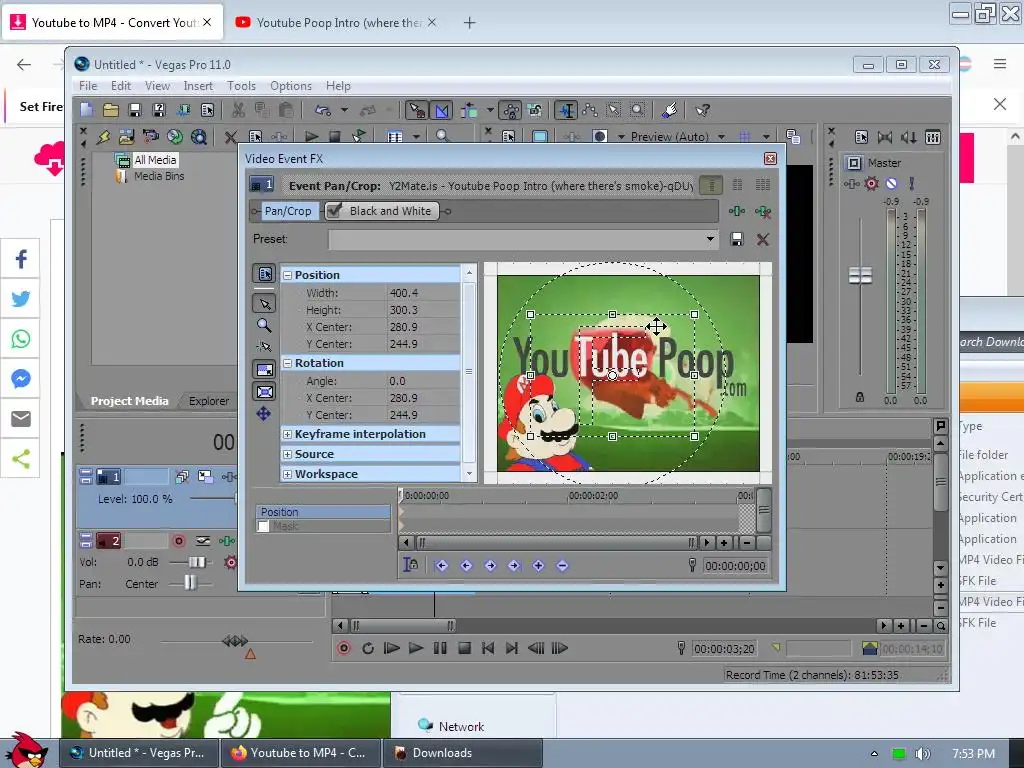Toggle Size About Center icon

(264, 392)
